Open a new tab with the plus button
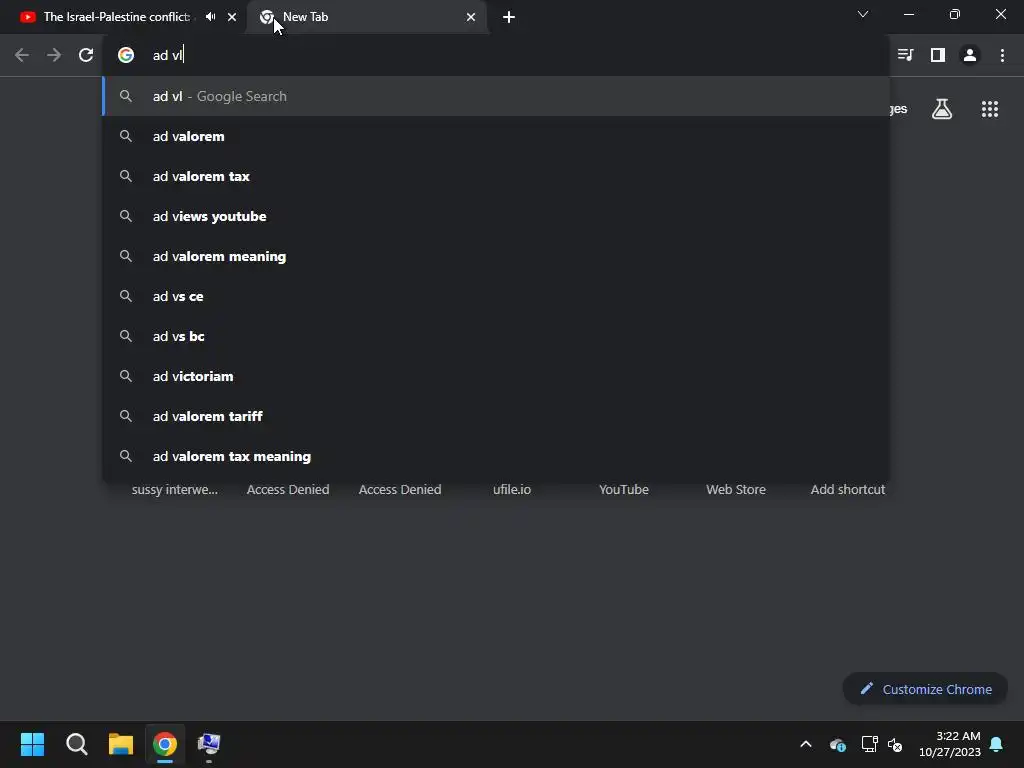The image size is (1024, 768). 509,17
